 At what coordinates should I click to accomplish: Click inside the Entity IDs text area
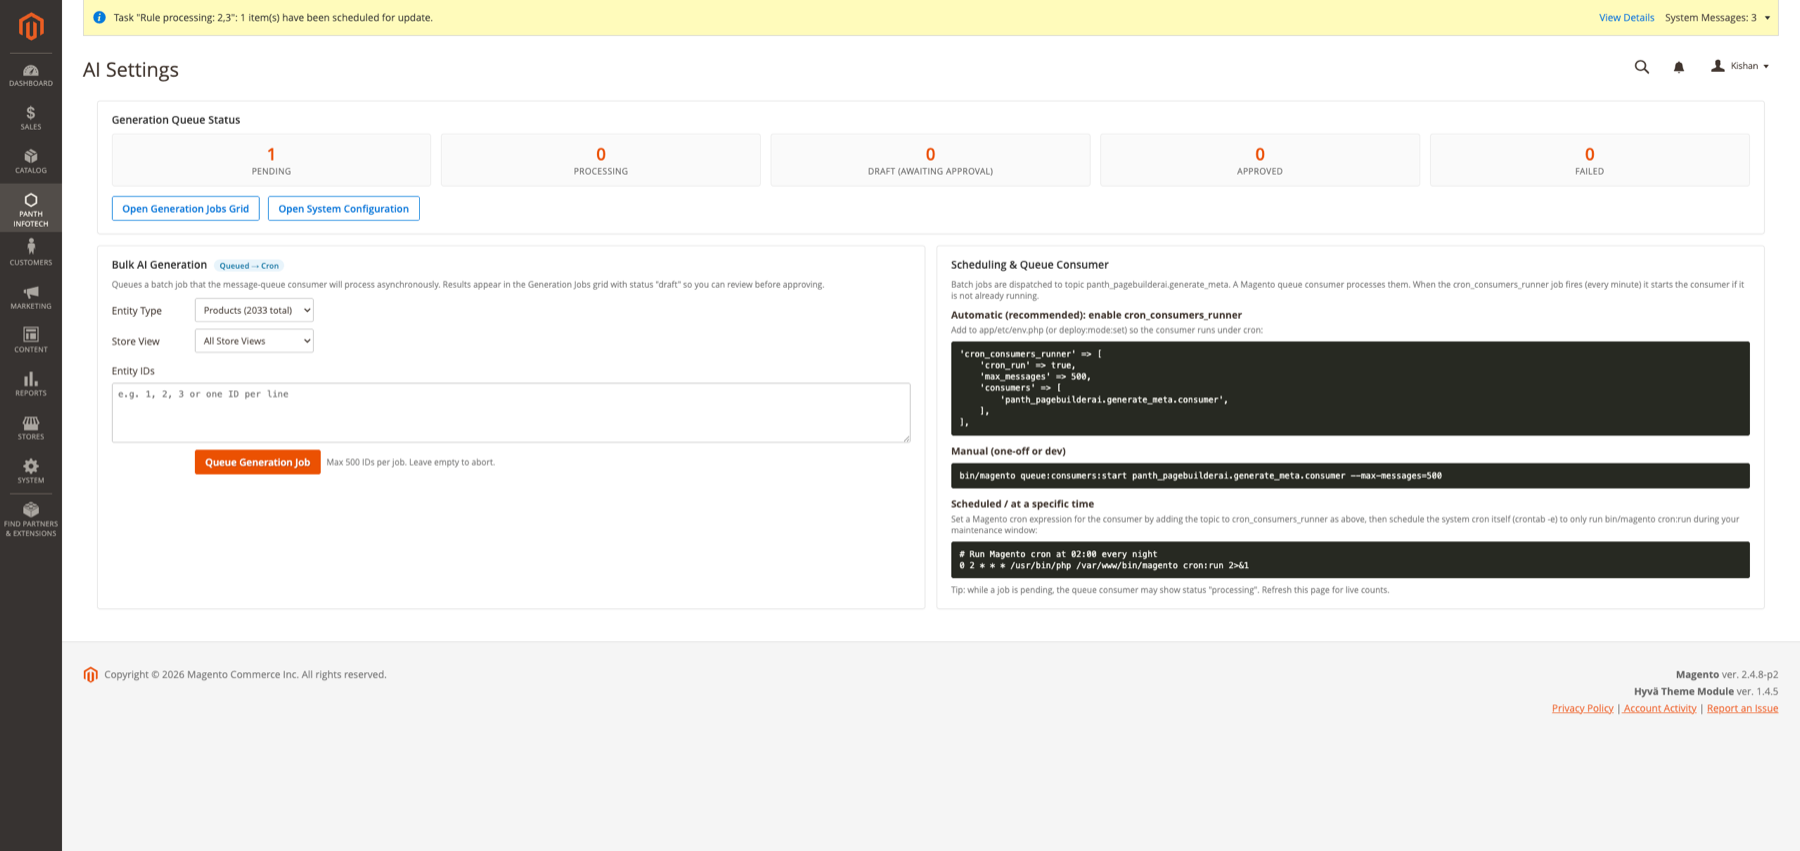[511, 412]
